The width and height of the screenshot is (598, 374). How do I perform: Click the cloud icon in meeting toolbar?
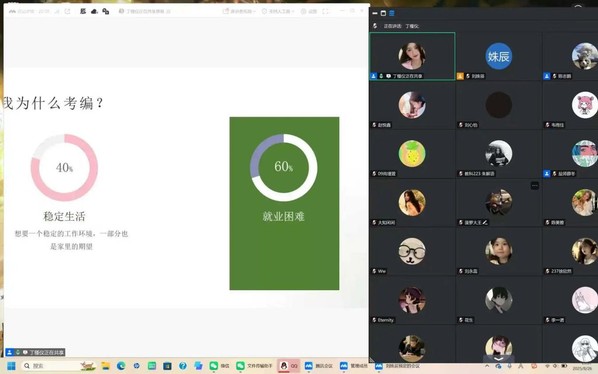point(94,11)
